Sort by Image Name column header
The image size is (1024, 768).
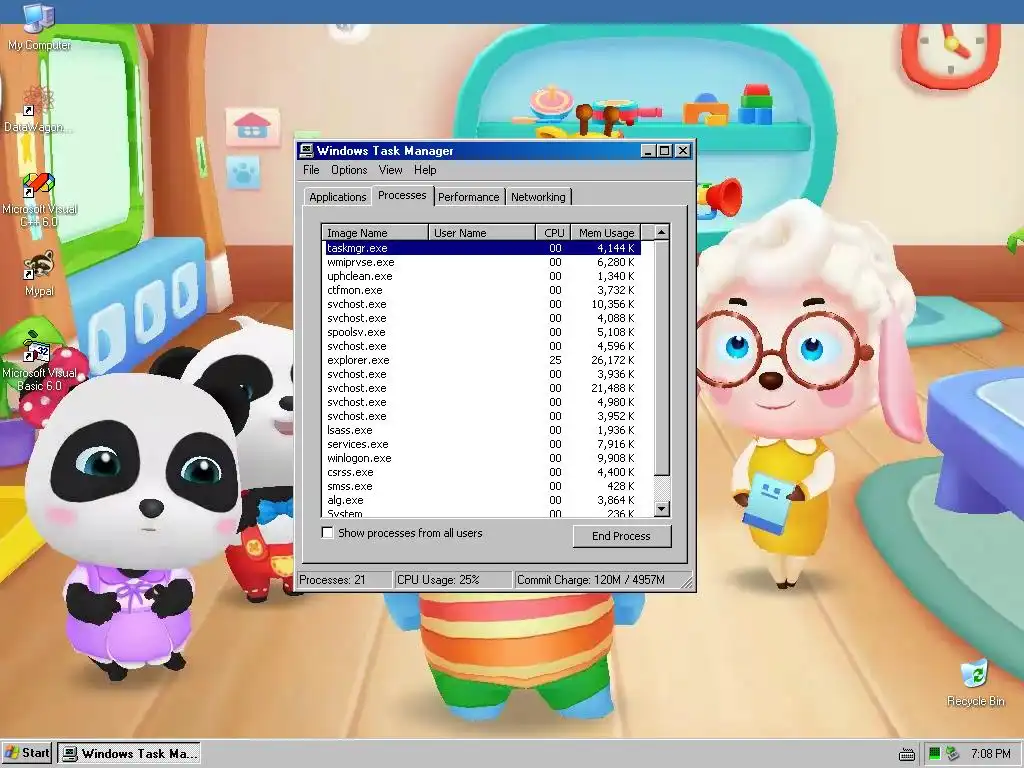(x=375, y=232)
